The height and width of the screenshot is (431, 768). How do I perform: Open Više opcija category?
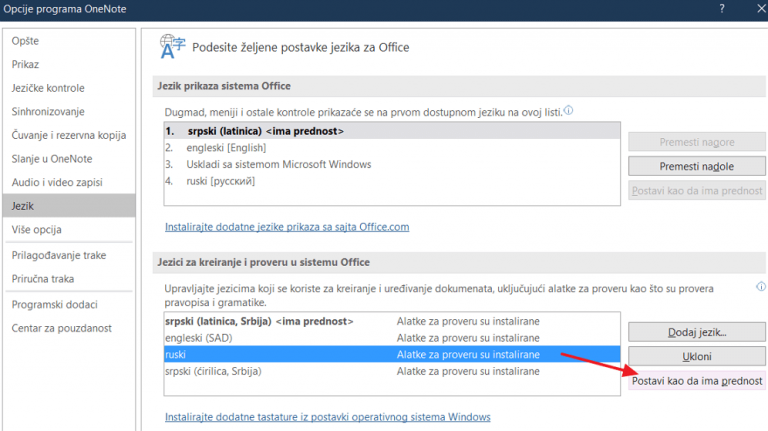point(37,230)
